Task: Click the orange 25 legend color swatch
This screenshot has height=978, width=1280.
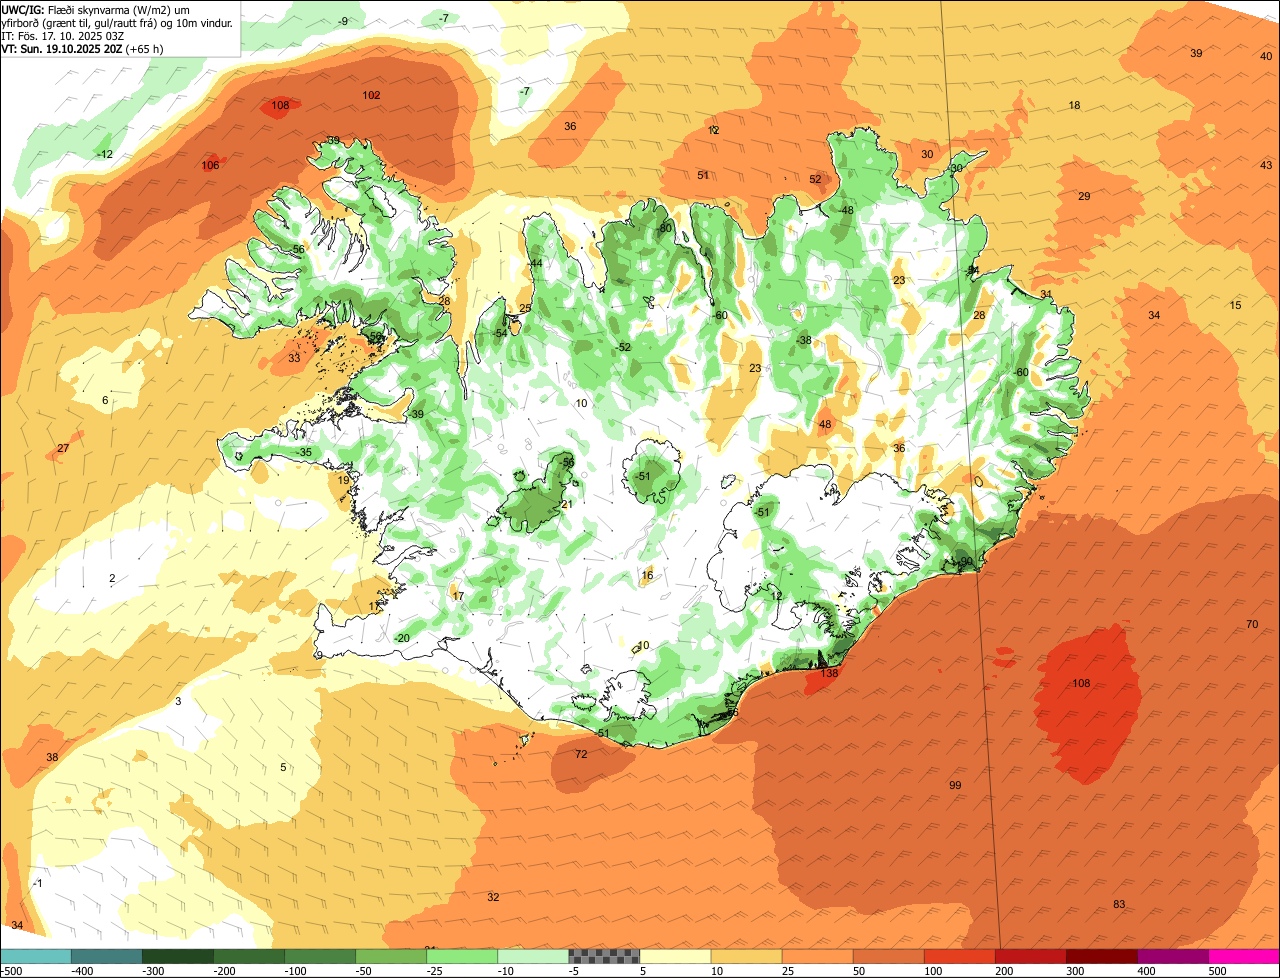Action: 818,956
